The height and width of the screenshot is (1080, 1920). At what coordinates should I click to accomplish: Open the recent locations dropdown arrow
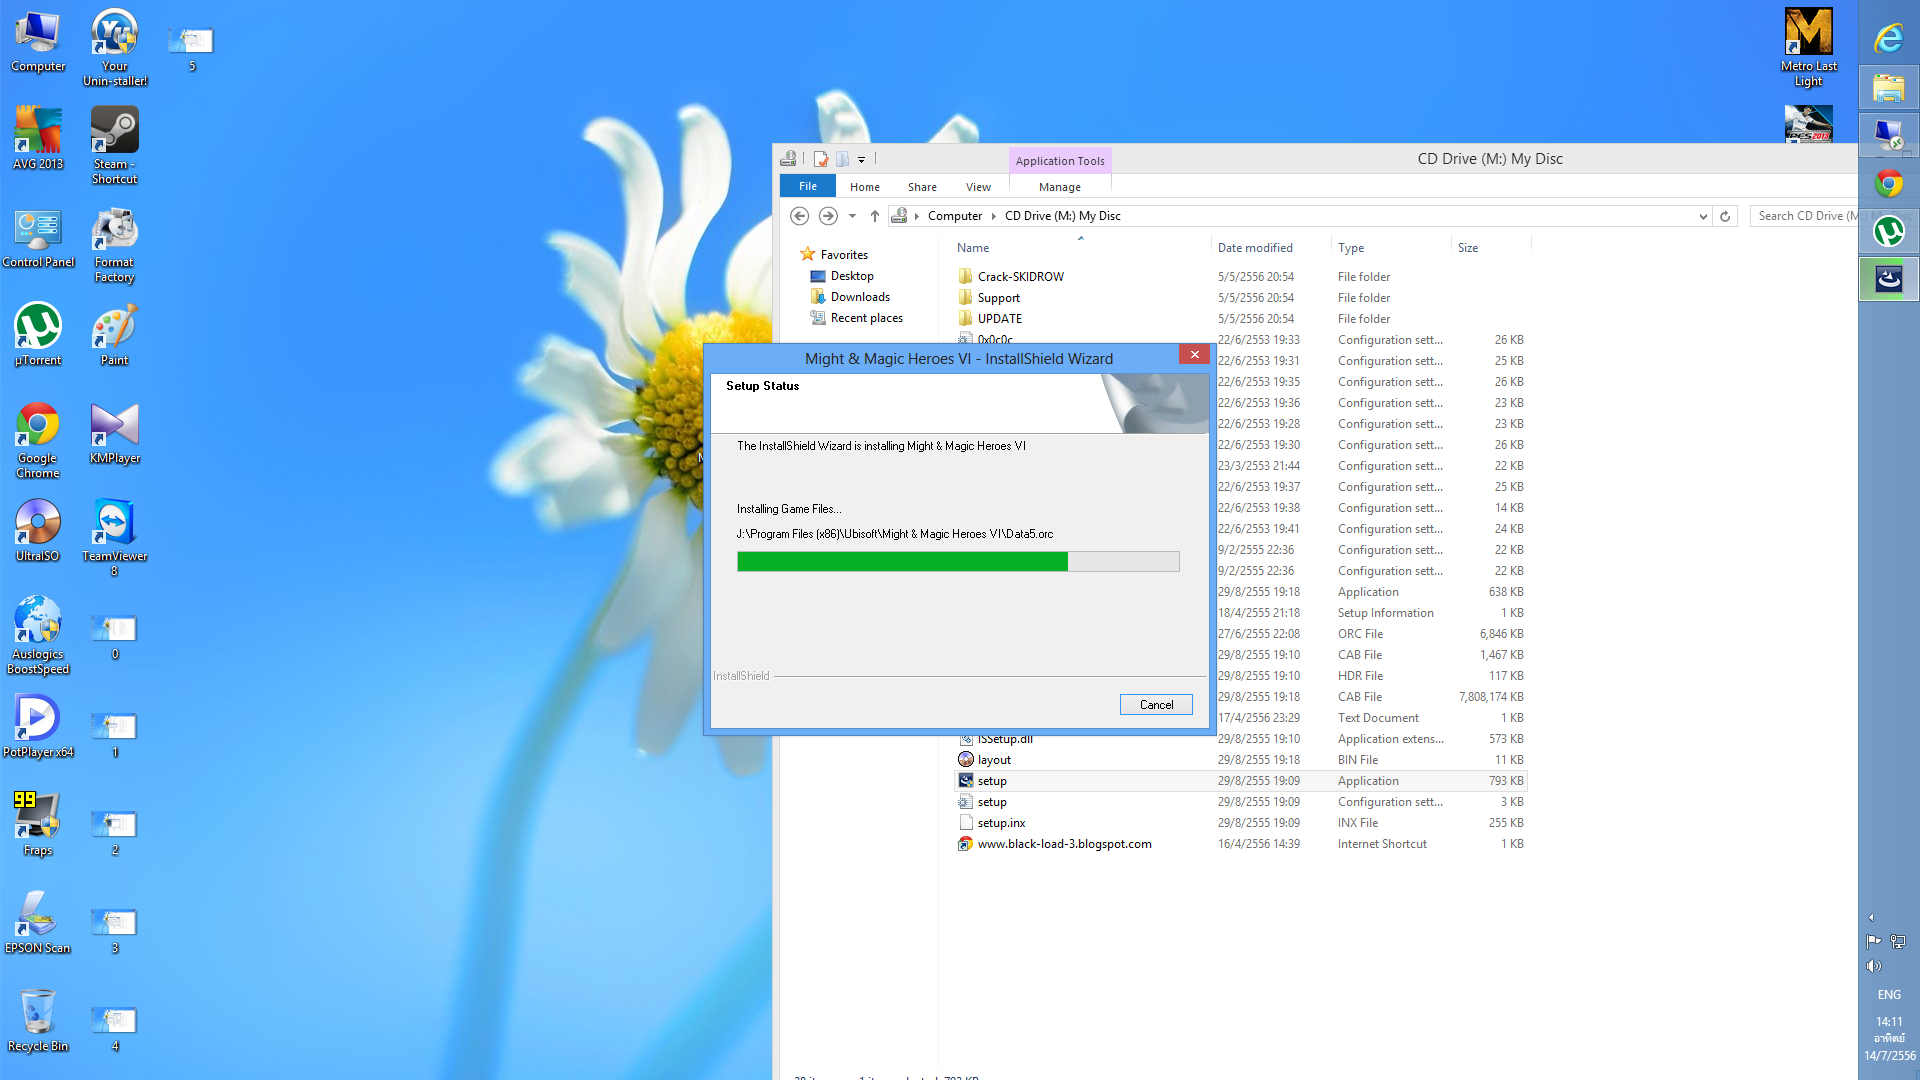click(x=852, y=216)
